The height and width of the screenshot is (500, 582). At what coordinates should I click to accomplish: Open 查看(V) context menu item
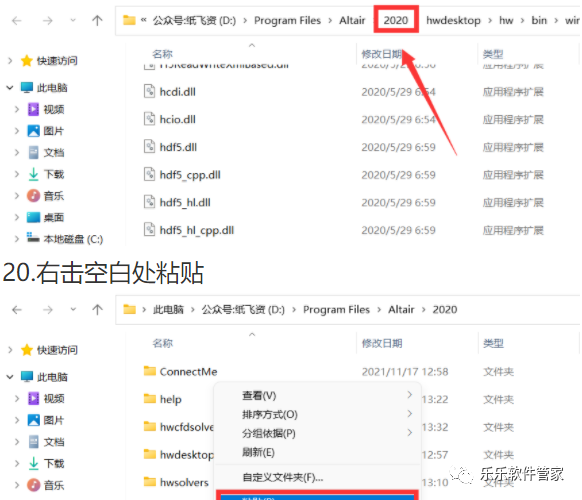pyautogui.click(x=318, y=396)
